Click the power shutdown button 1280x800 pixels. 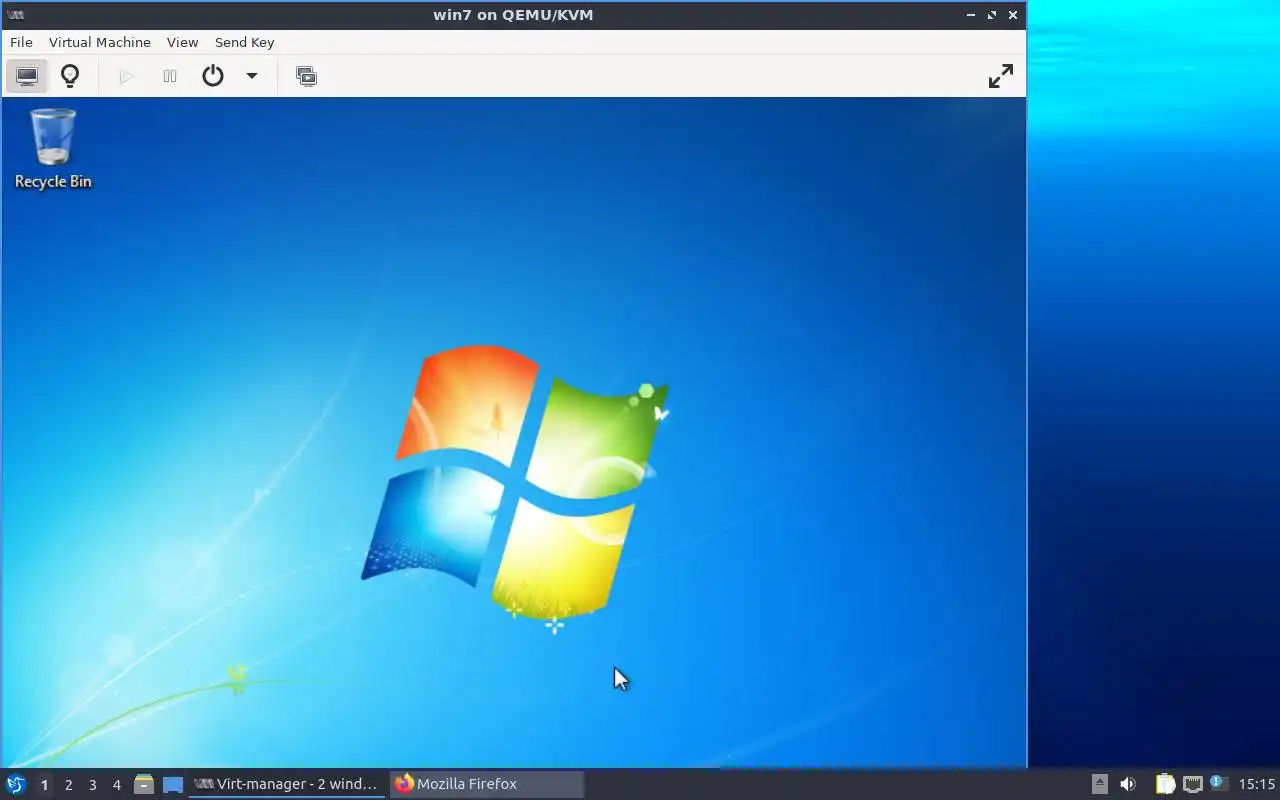point(213,76)
